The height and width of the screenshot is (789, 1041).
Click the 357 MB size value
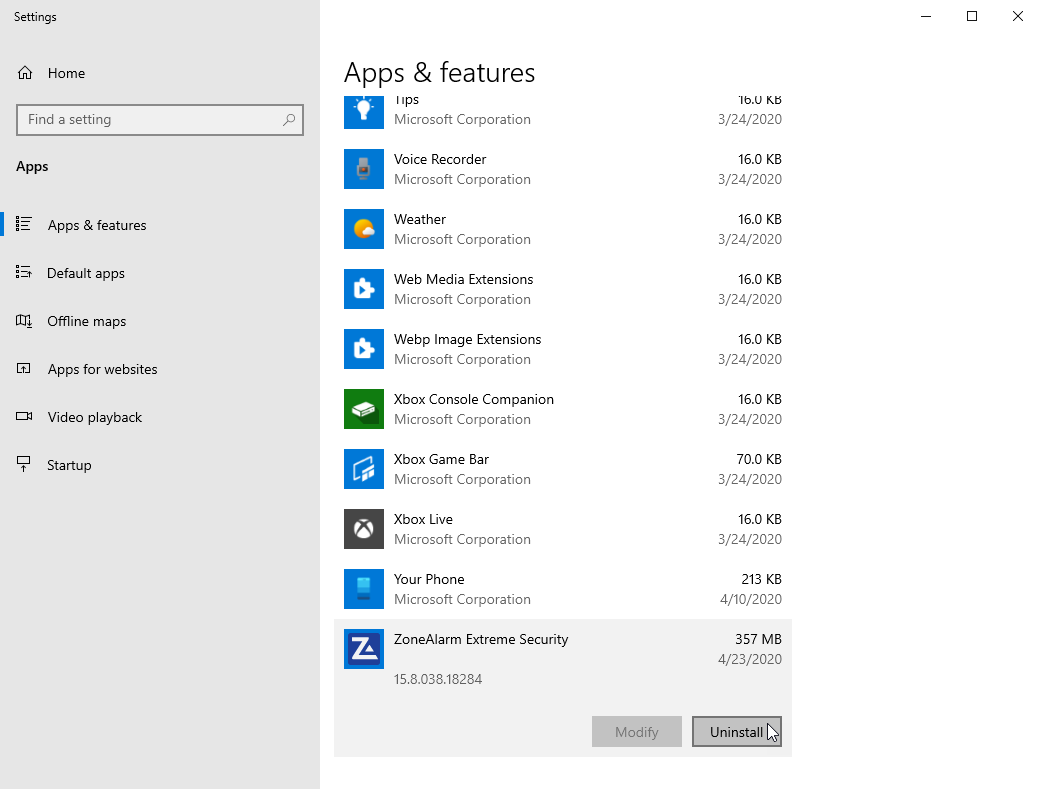(758, 639)
